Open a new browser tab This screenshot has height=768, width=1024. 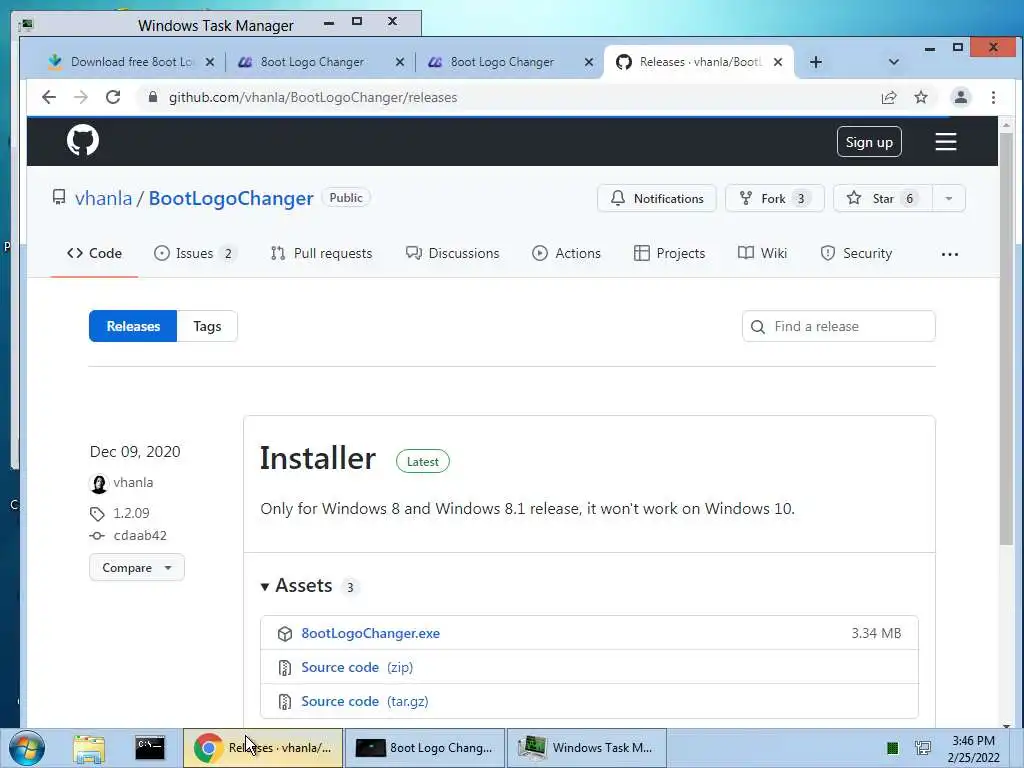pos(816,62)
